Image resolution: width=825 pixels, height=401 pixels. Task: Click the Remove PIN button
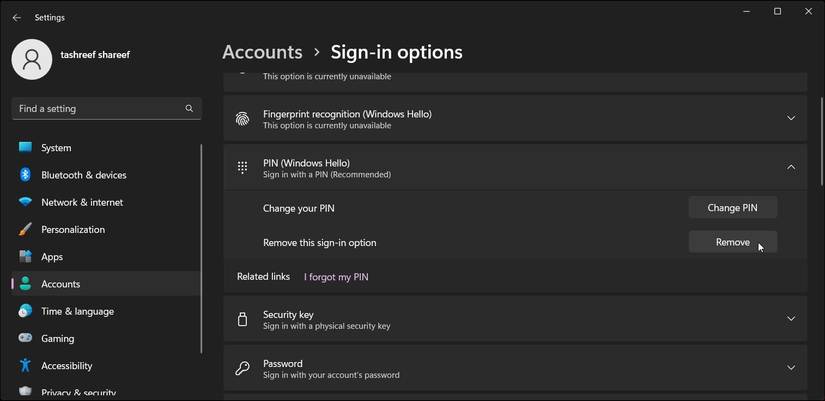click(732, 242)
